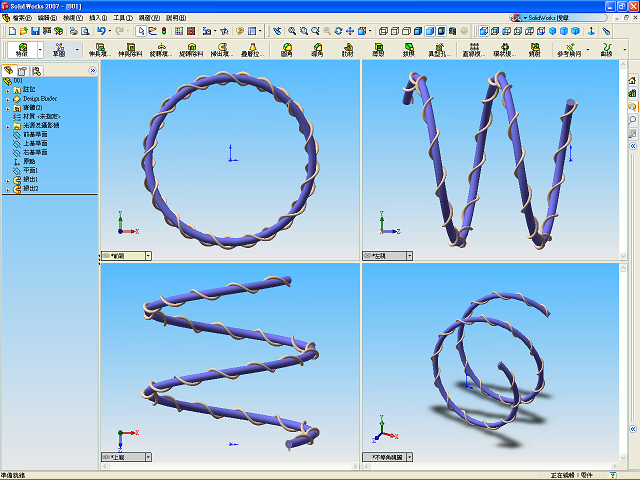Select the Extruded Cut (伸長除料) tool
This screenshot has height=480, width=640.
pyautogui.click(x=131, y=50)
